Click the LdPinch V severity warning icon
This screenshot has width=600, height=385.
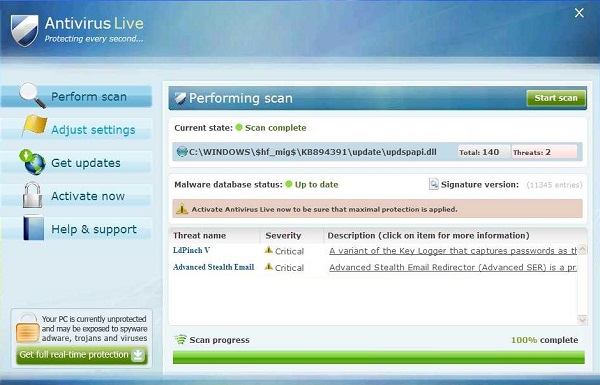(269, 250)
